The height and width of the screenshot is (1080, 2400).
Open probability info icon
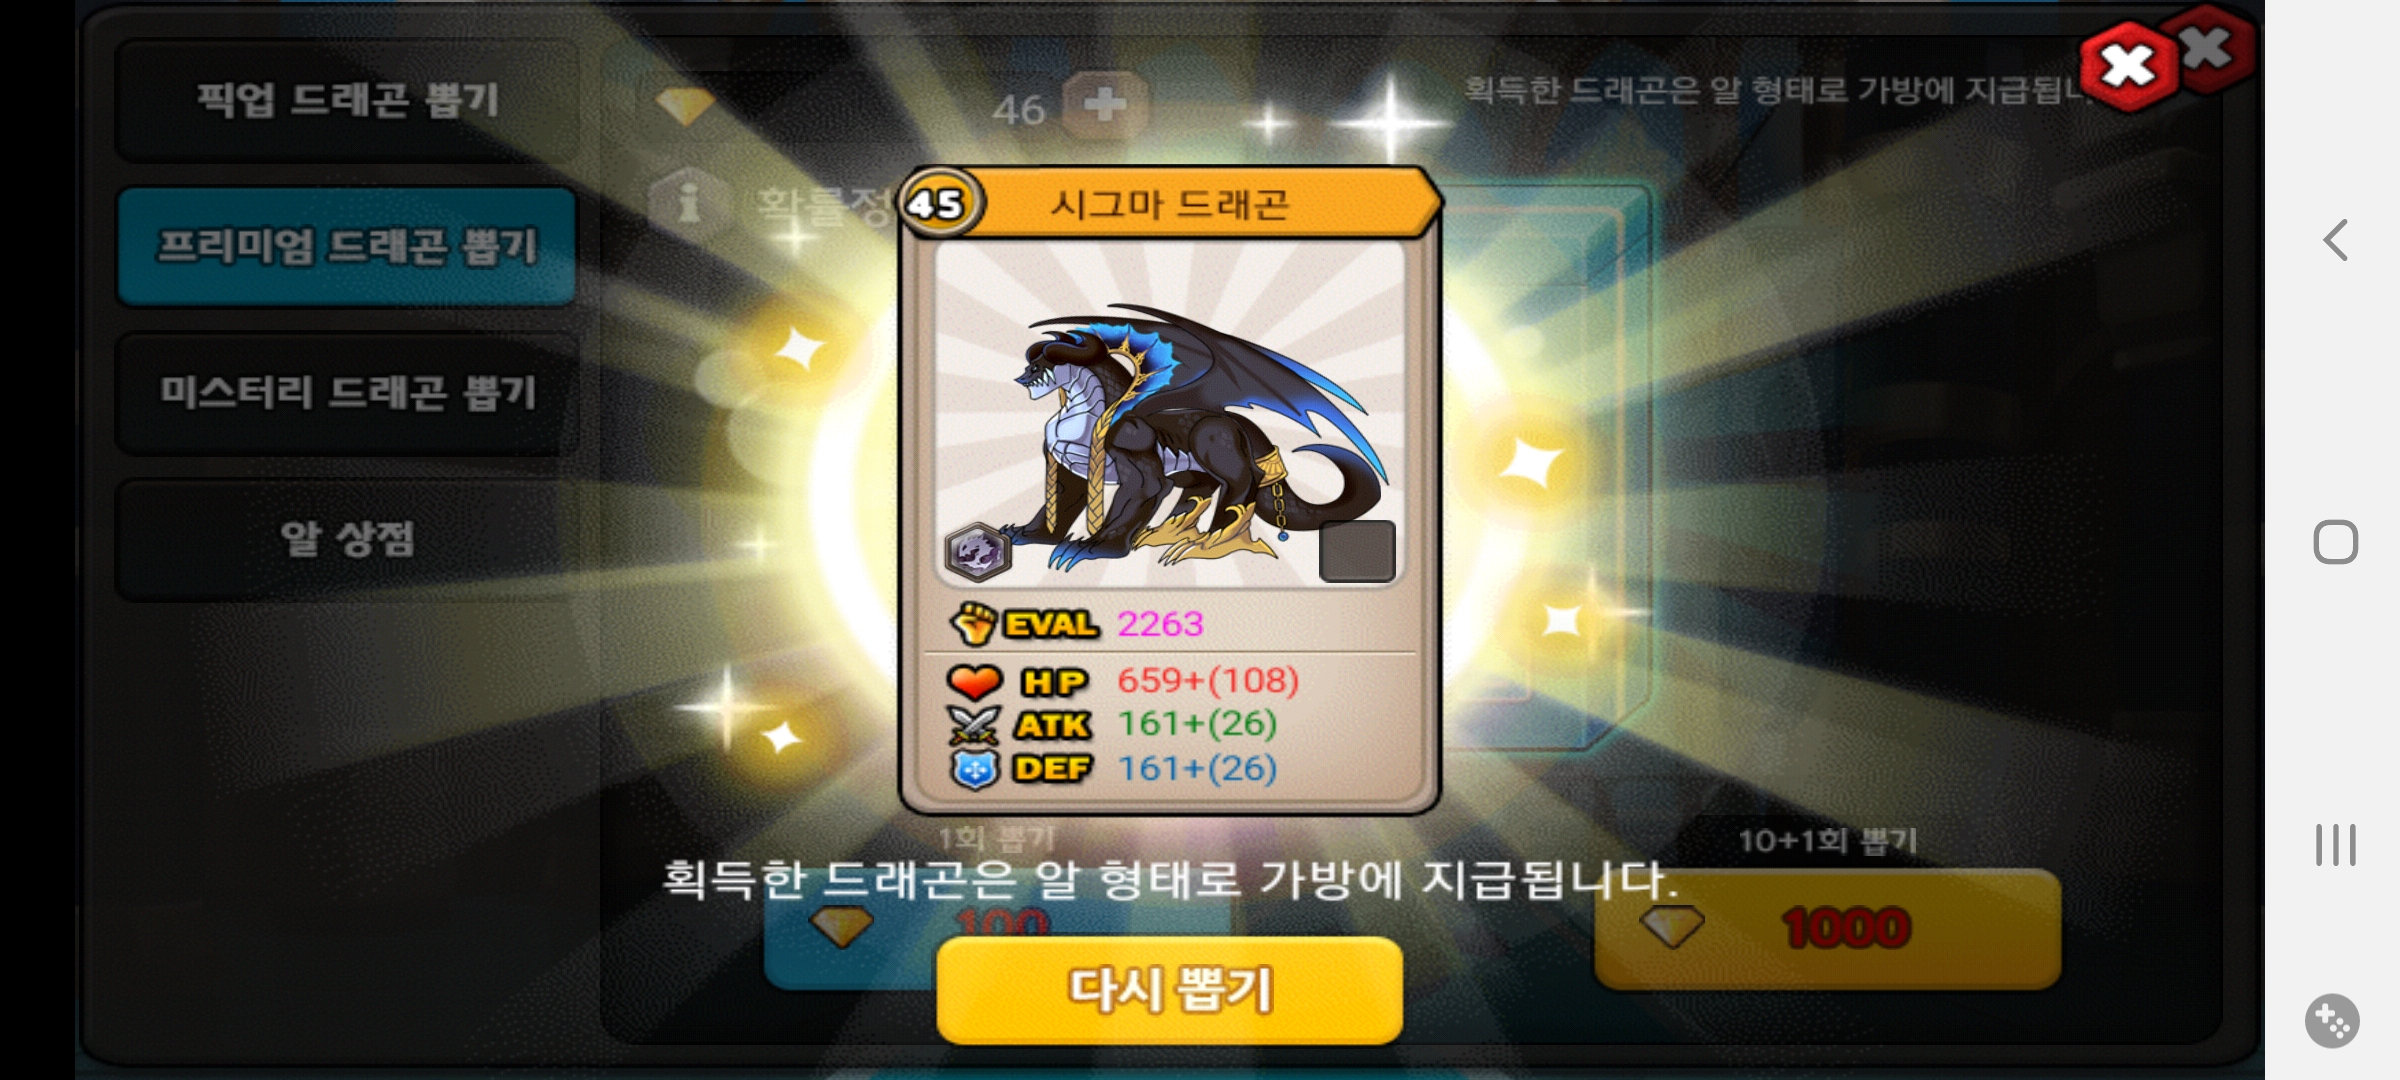(x=688, y=201)
